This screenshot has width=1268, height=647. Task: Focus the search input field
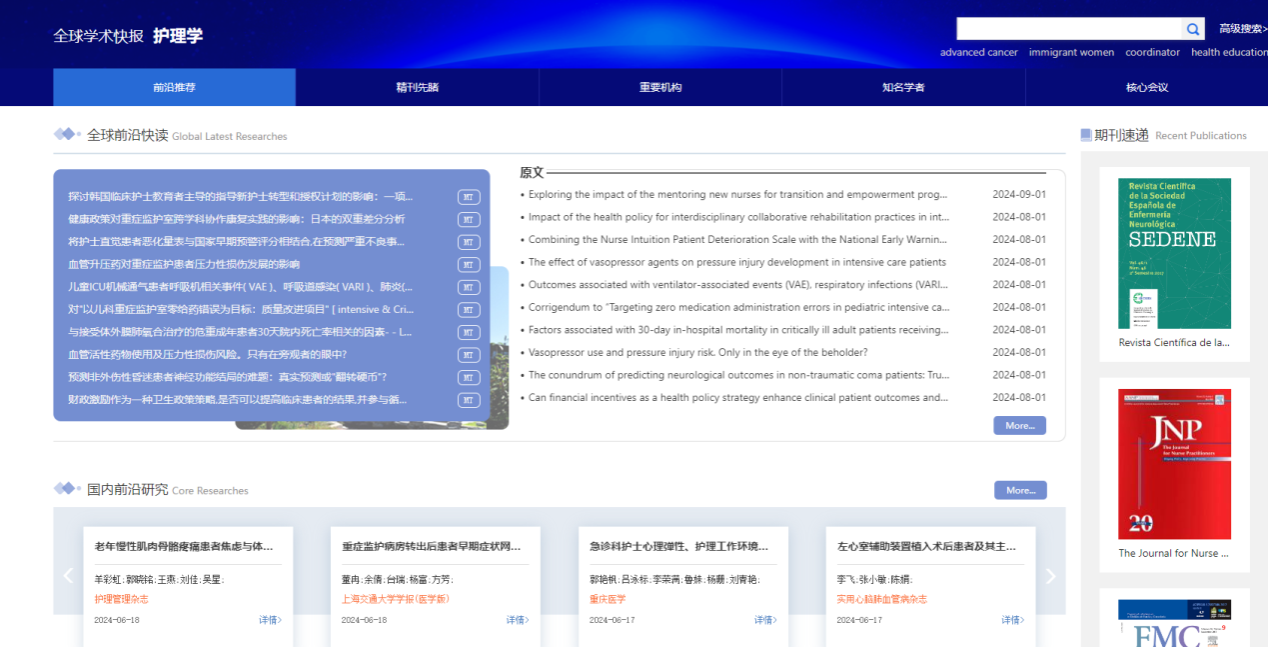pyautogui.click(x=1068, y=29)
